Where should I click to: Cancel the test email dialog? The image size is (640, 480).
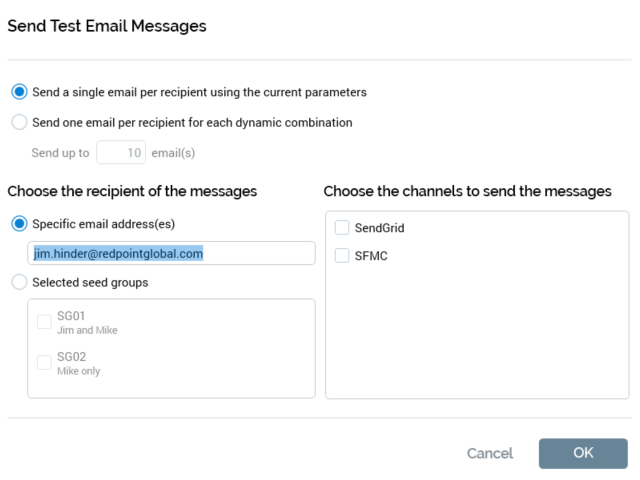490,453
